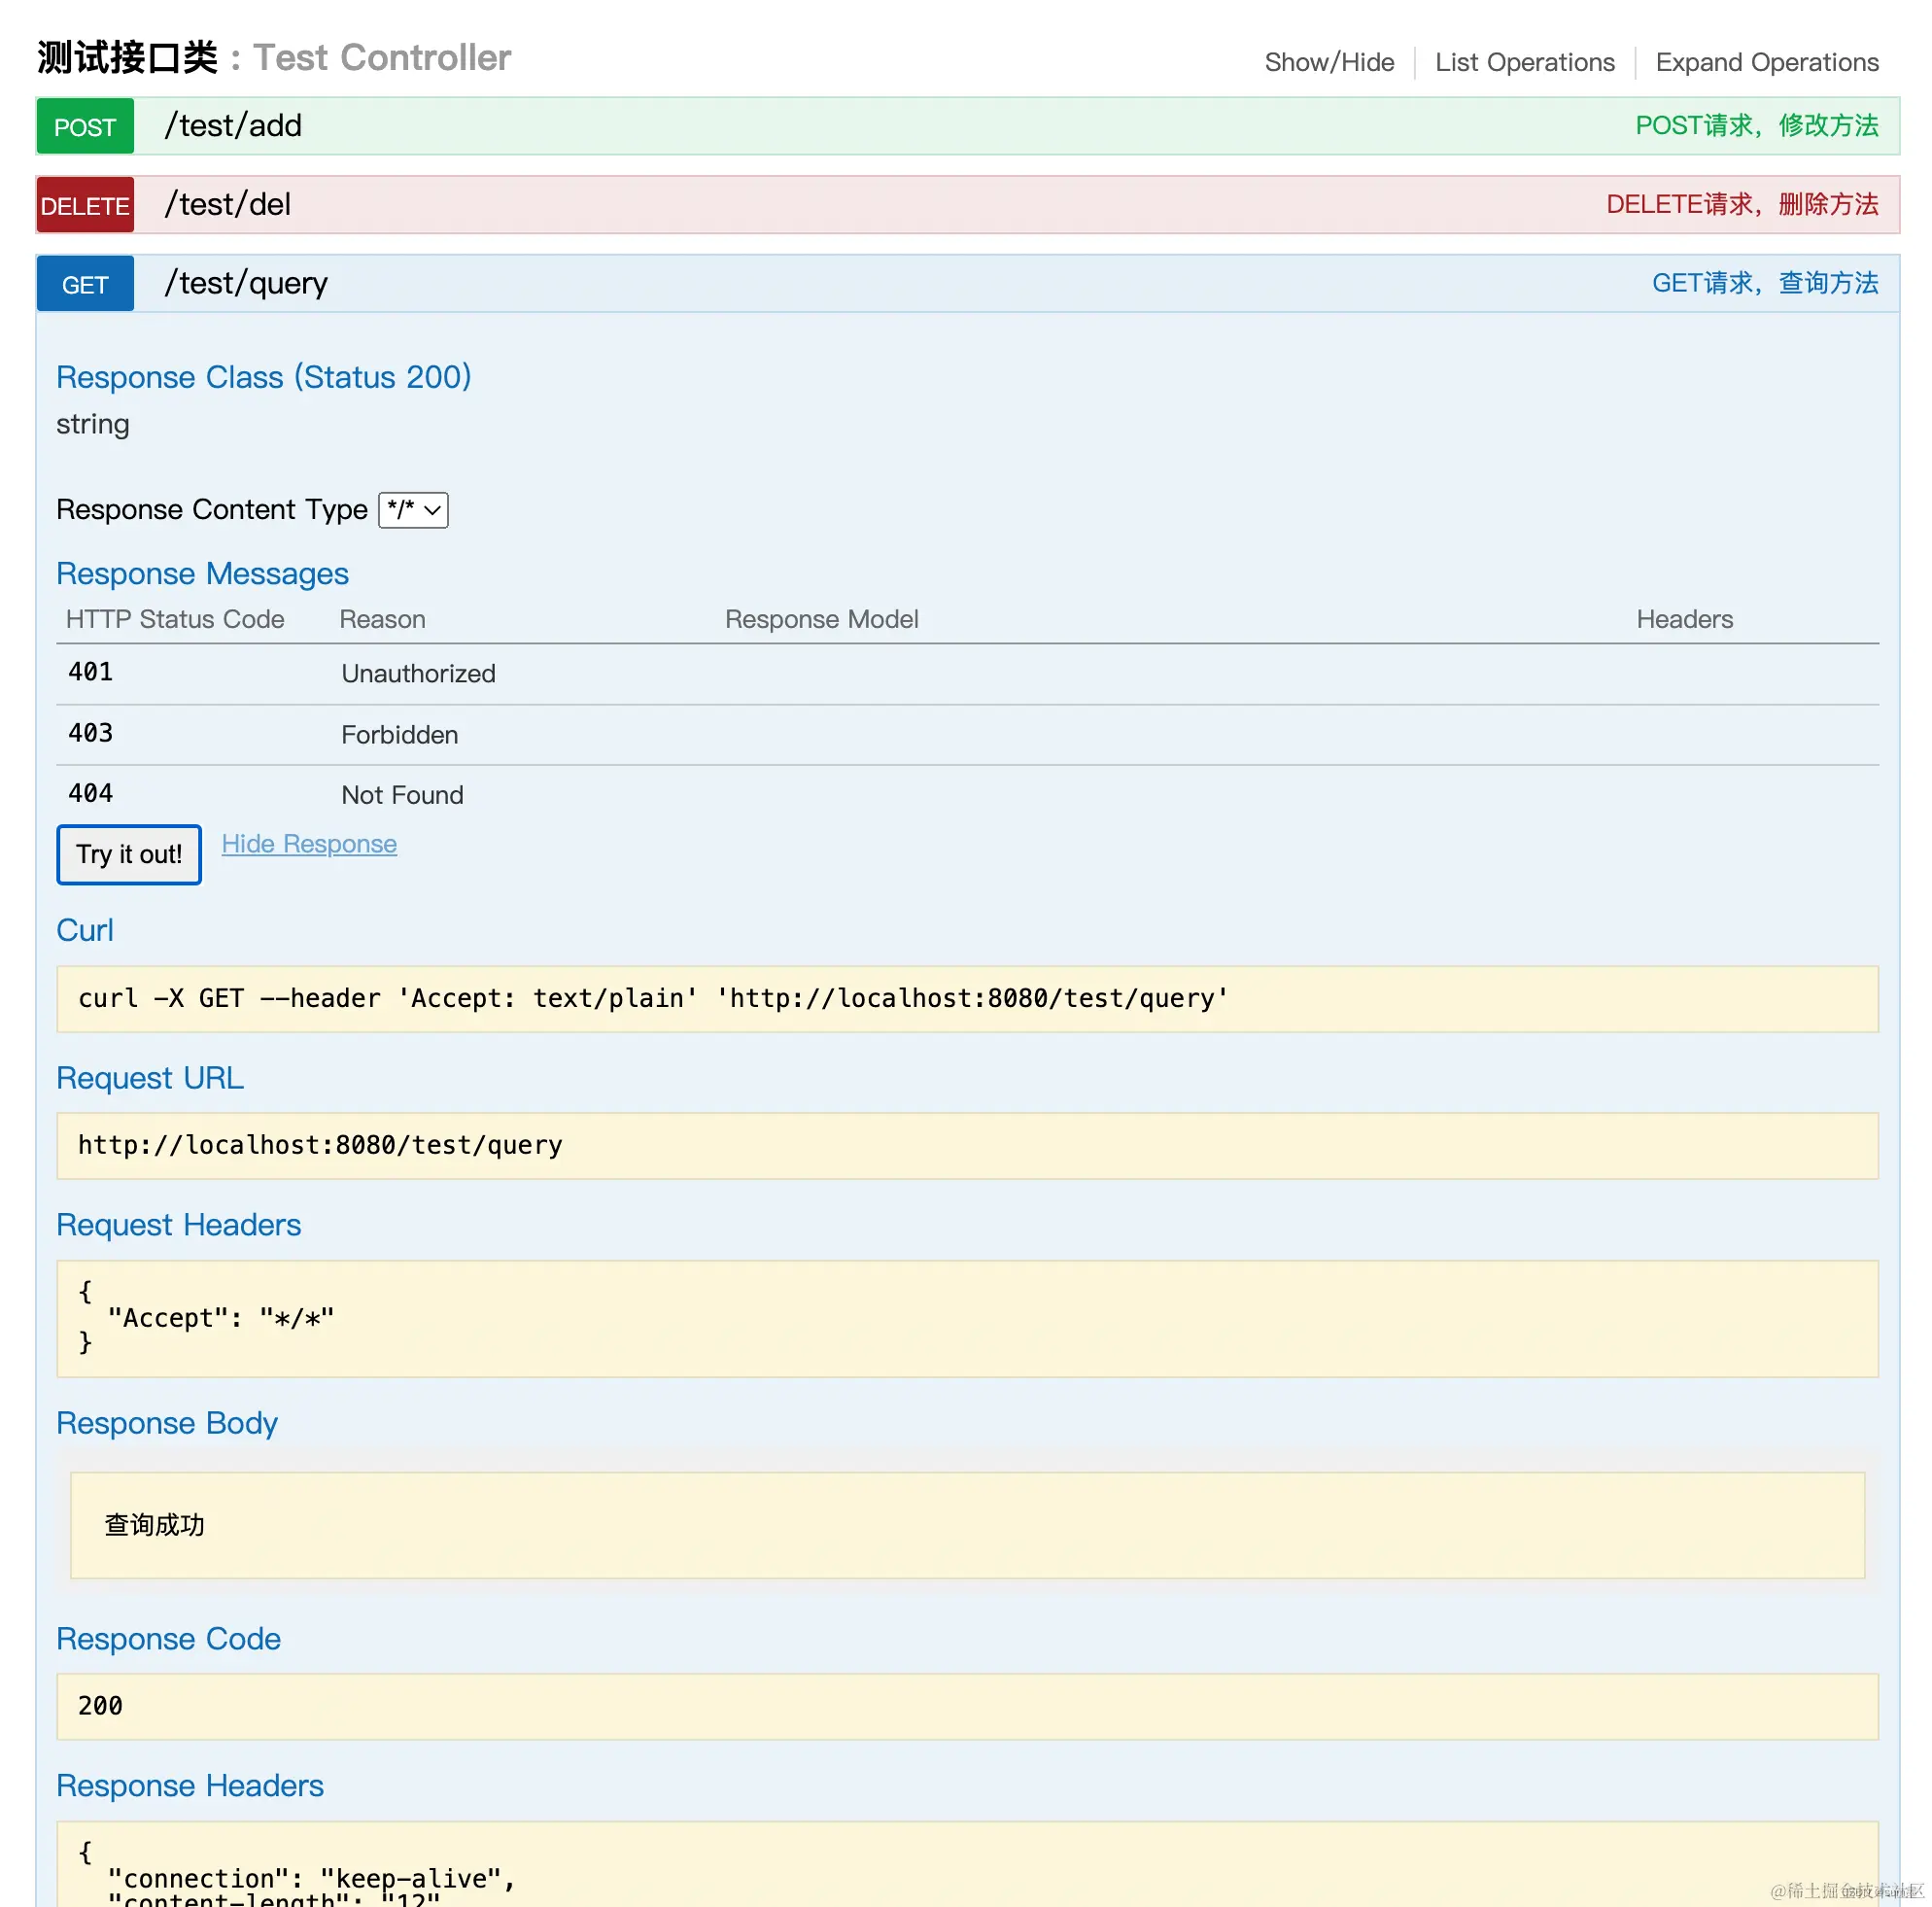
Task: Click the POST请求，修改方法 description
Action: pyautogui.click(x=1756, y=126)
